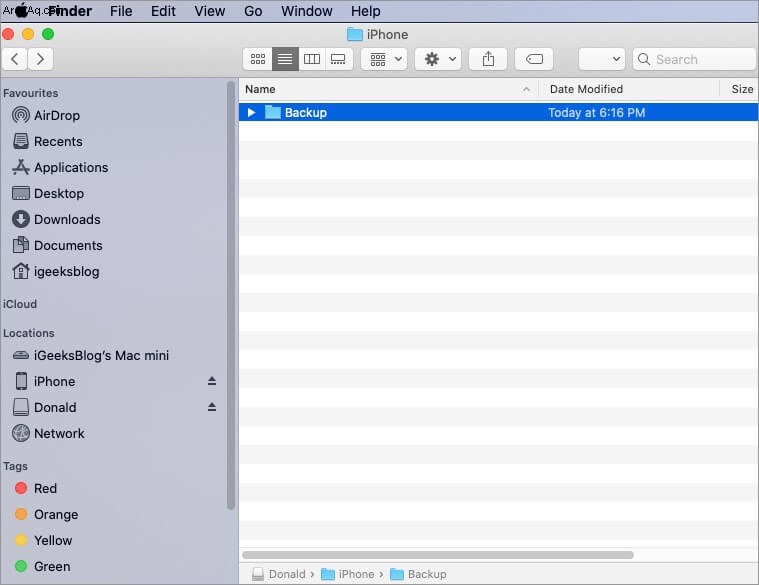The height and width of the screenshot is (585, 759).
Task: Click the Today at 6:16 PM date cell
Action: 596,113
